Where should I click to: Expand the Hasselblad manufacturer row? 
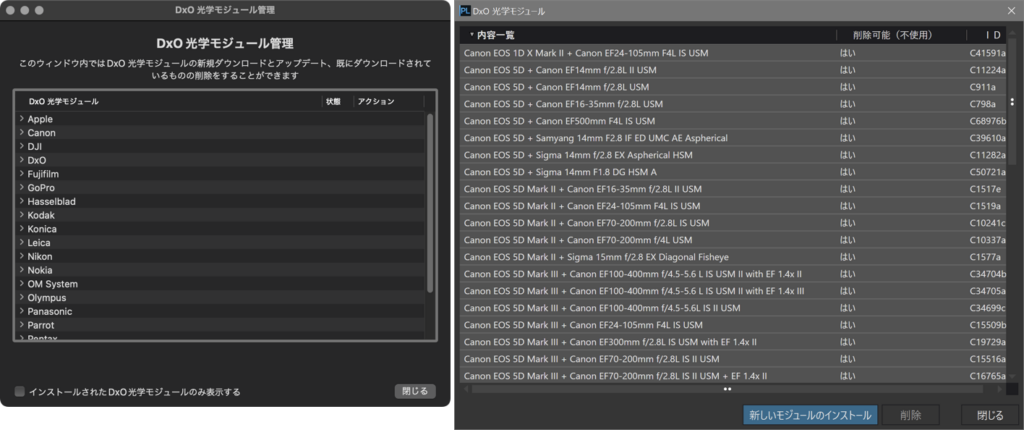22,201
